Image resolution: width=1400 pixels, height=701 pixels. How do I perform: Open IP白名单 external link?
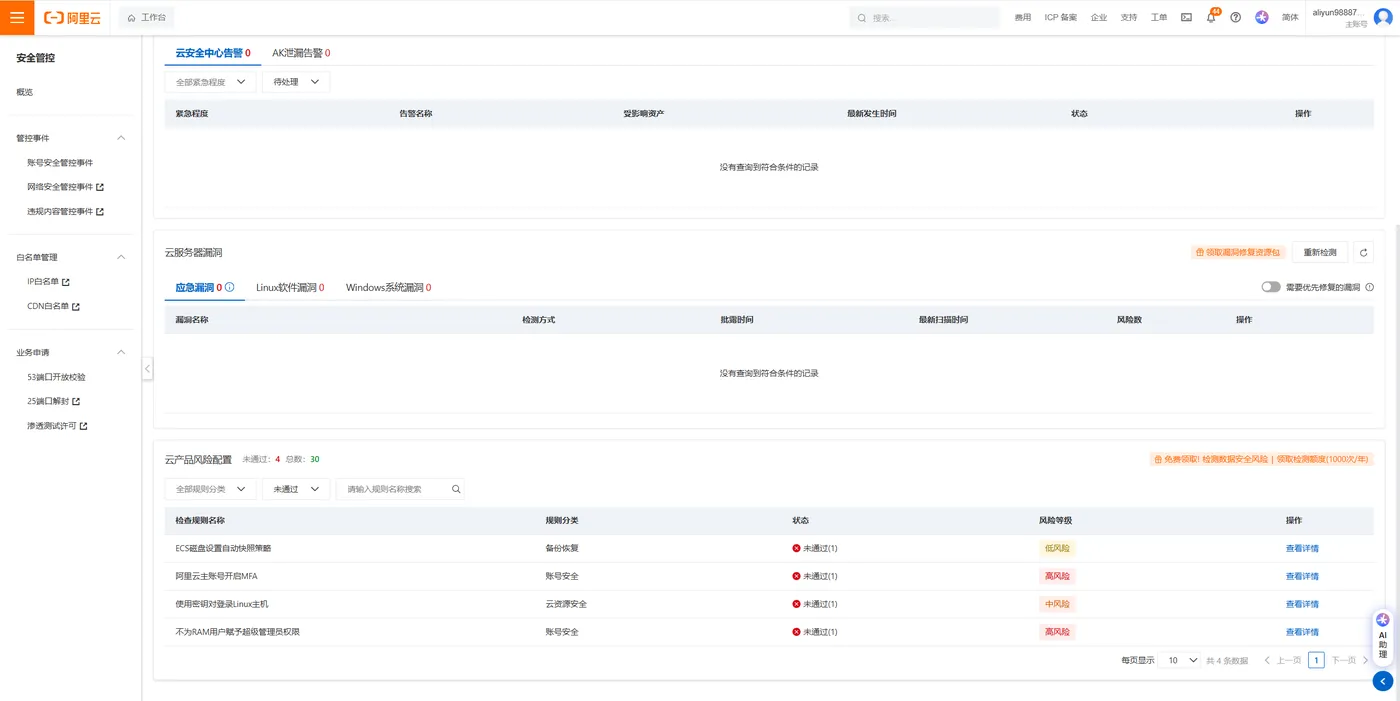click(x=48, y=282)
